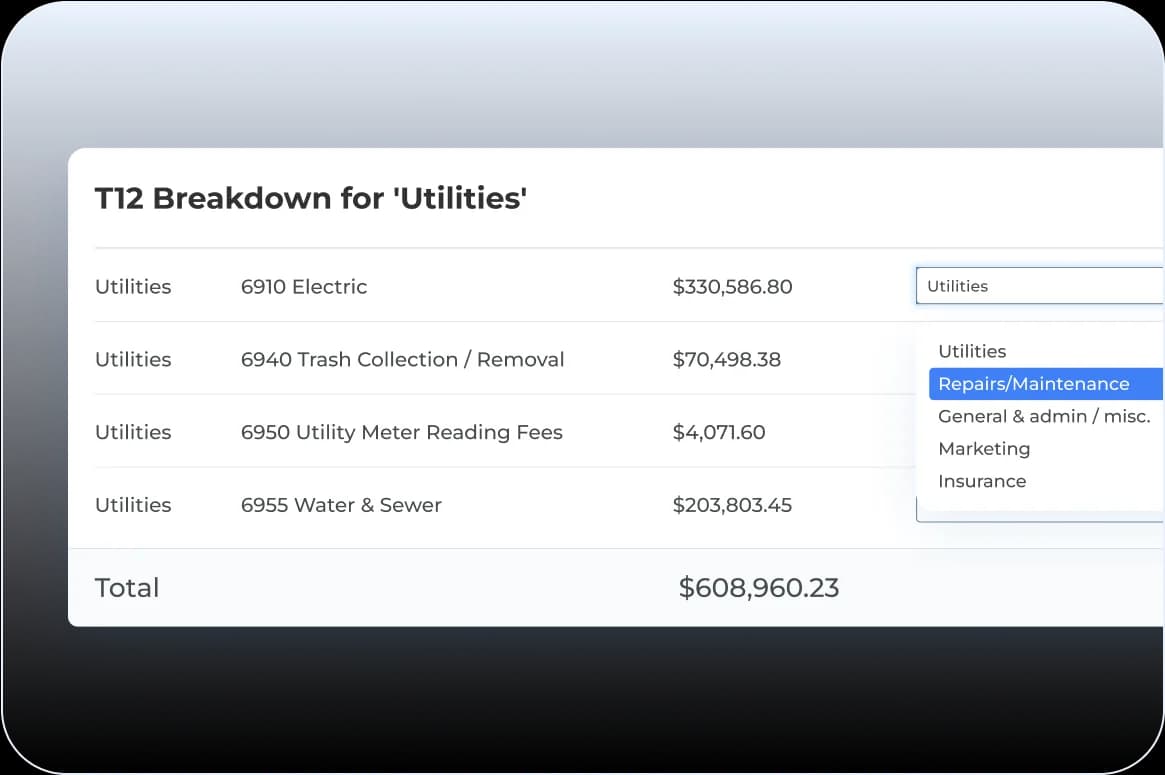Choose Insurance from the dropdown options

click(x=982, y=481)
